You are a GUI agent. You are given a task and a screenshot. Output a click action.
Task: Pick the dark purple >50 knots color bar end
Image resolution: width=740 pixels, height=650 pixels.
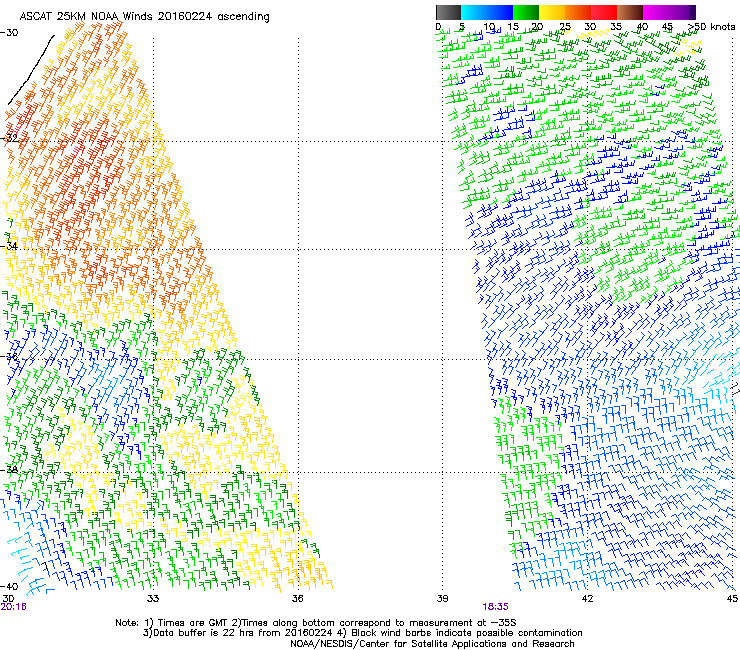pos(691,12)
